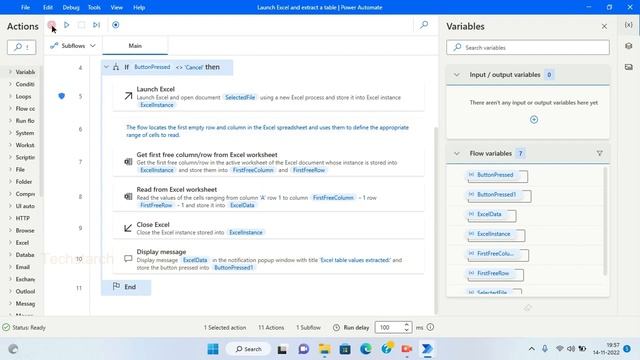Screen dimensions: 640x360
Task: Add a new input/output variable plus
Action: pyautogui.click(x=534, y=120)
